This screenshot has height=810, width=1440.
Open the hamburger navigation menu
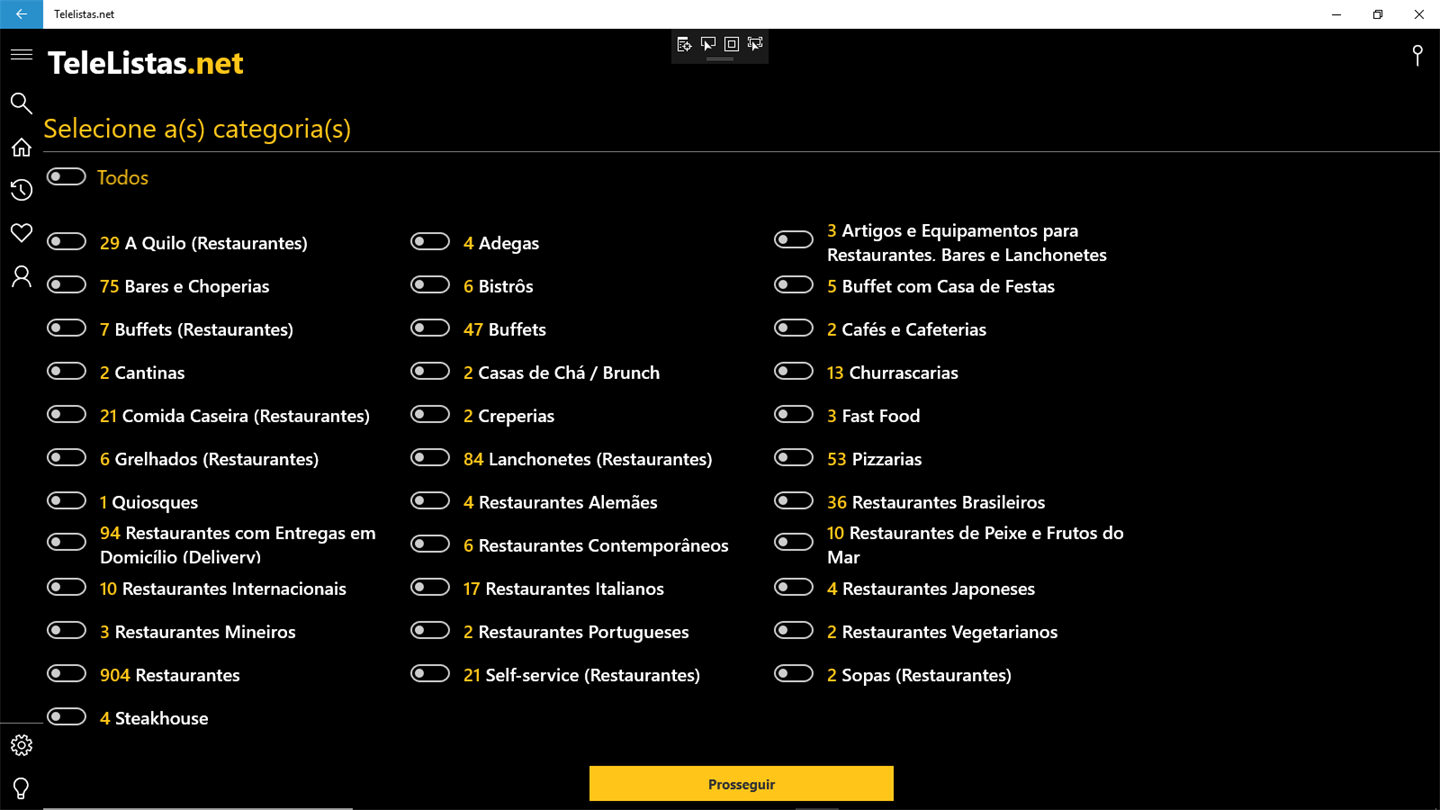click(x=21, y=55)
